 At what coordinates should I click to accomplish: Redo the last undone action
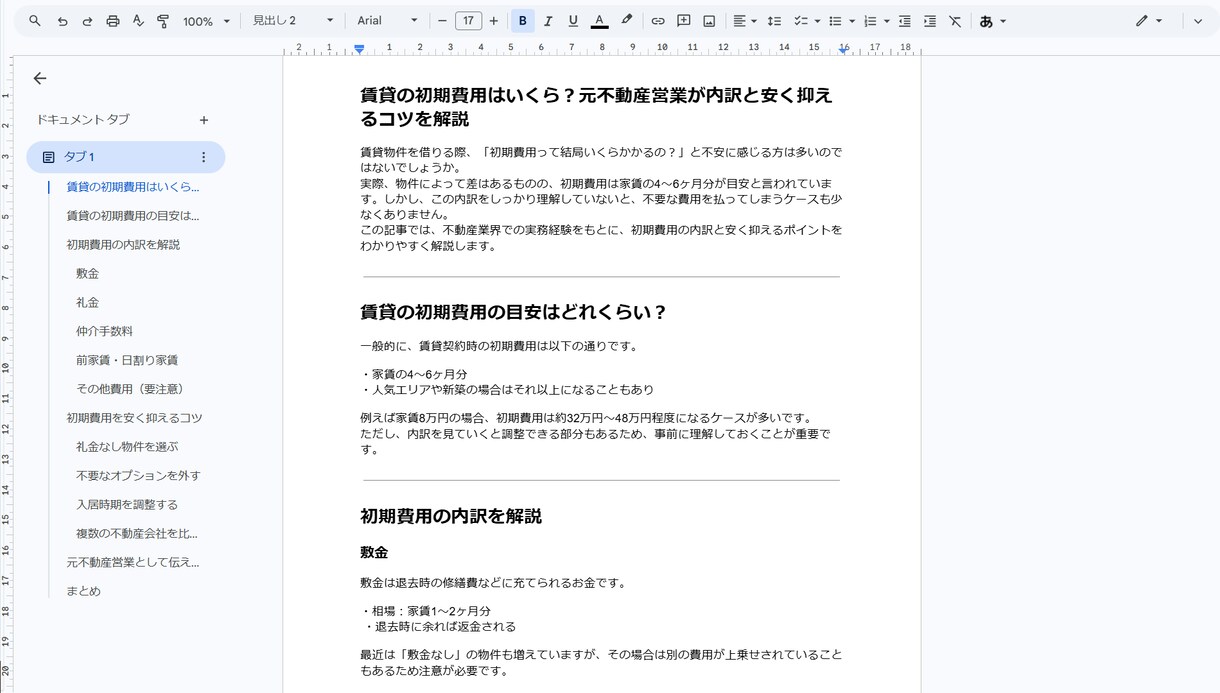[x=87, y=21]
